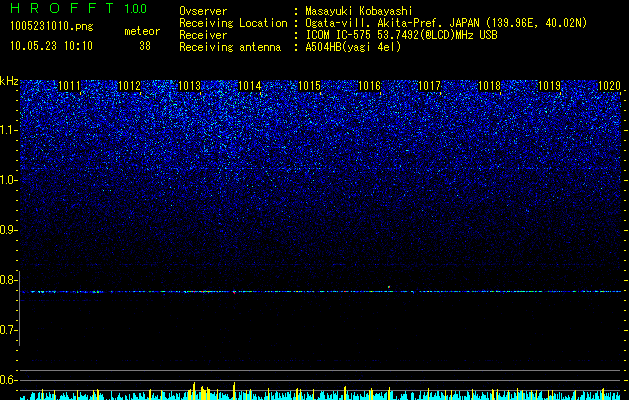Click the A504HB(yagi 4el) antenna text
Viewport: 629px width, 400px height.
(353, 47)
